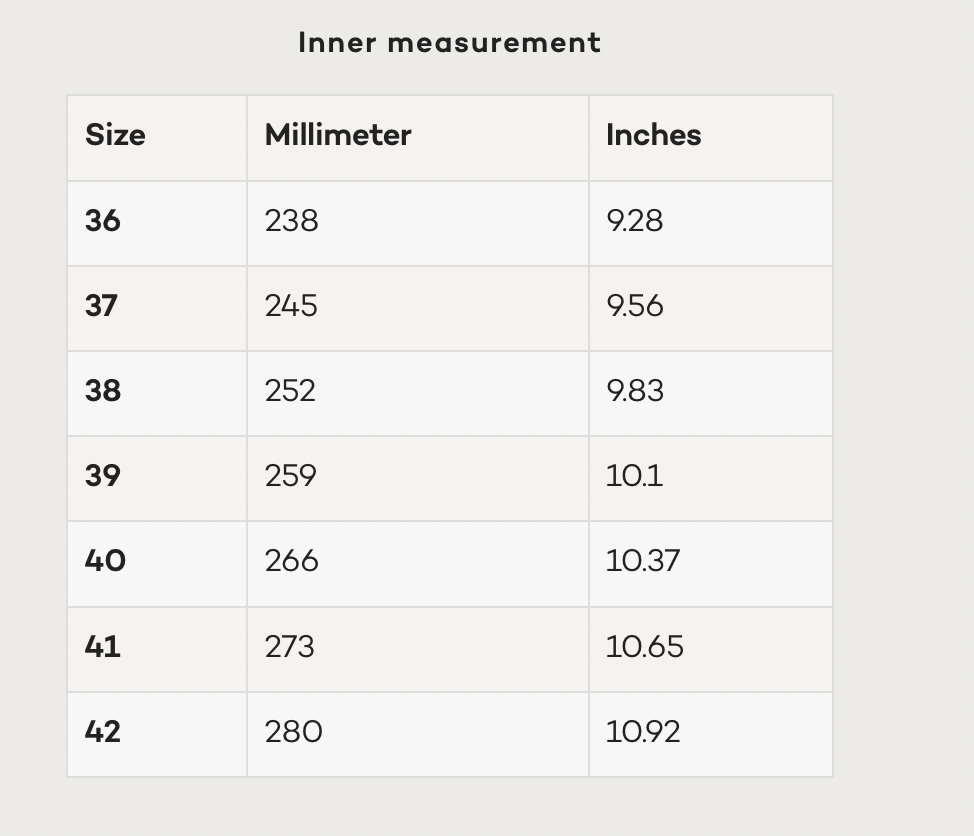Click the 10.1 inches value

click(x=634, y=475)
